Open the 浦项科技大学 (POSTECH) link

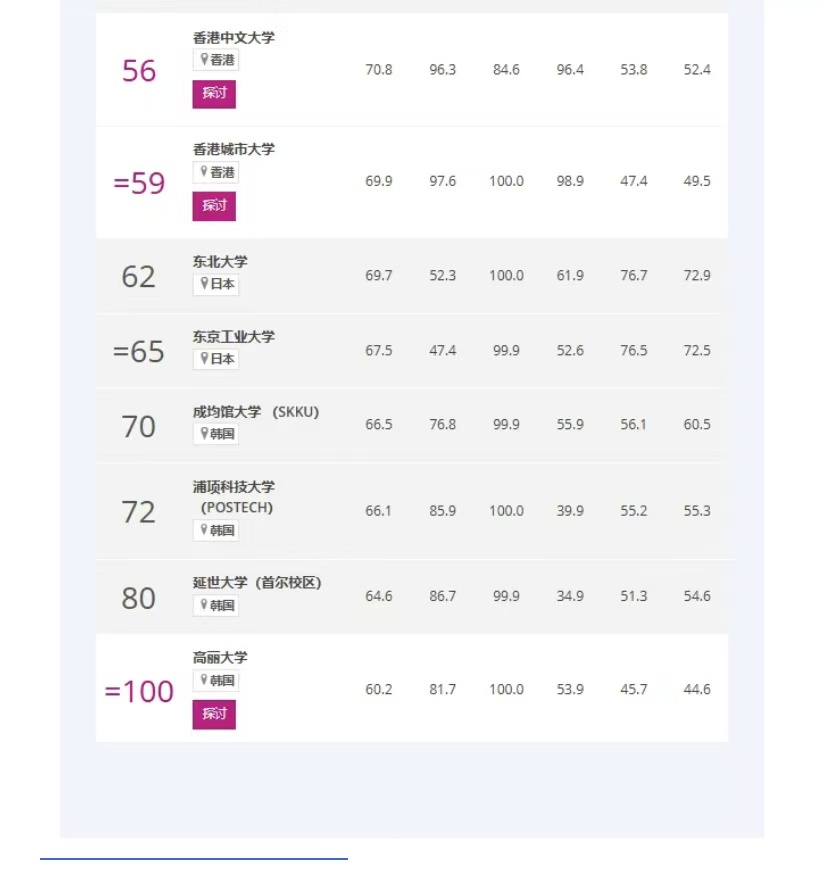coord(234,497)
